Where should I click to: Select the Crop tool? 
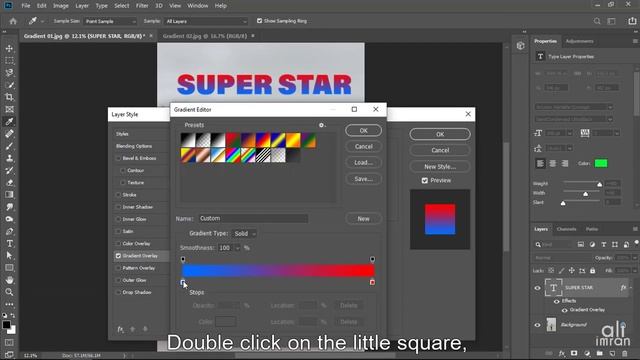pyautogui.click(x=9, y=97)
